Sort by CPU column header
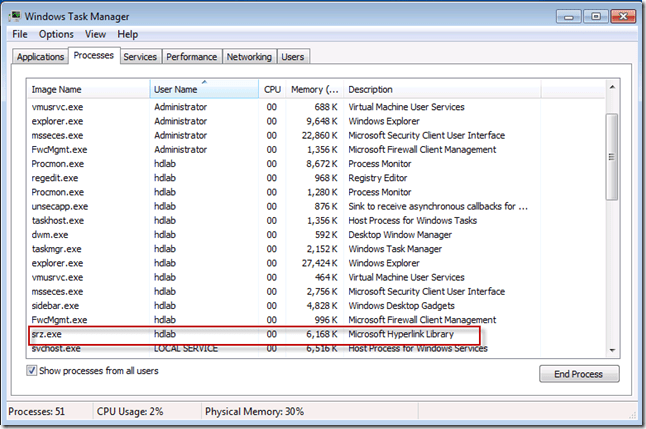 [x=272, y=89]
